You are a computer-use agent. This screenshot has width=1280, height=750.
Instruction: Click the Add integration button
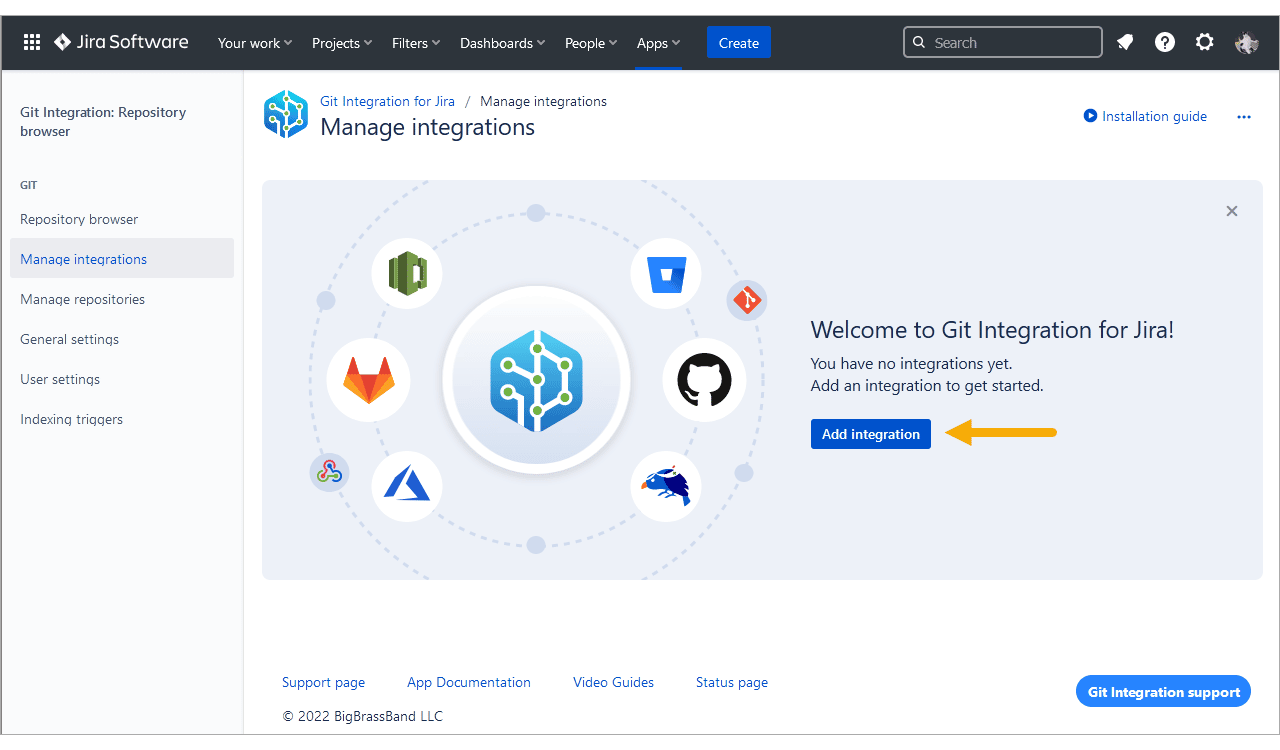(x=870, y=434)
